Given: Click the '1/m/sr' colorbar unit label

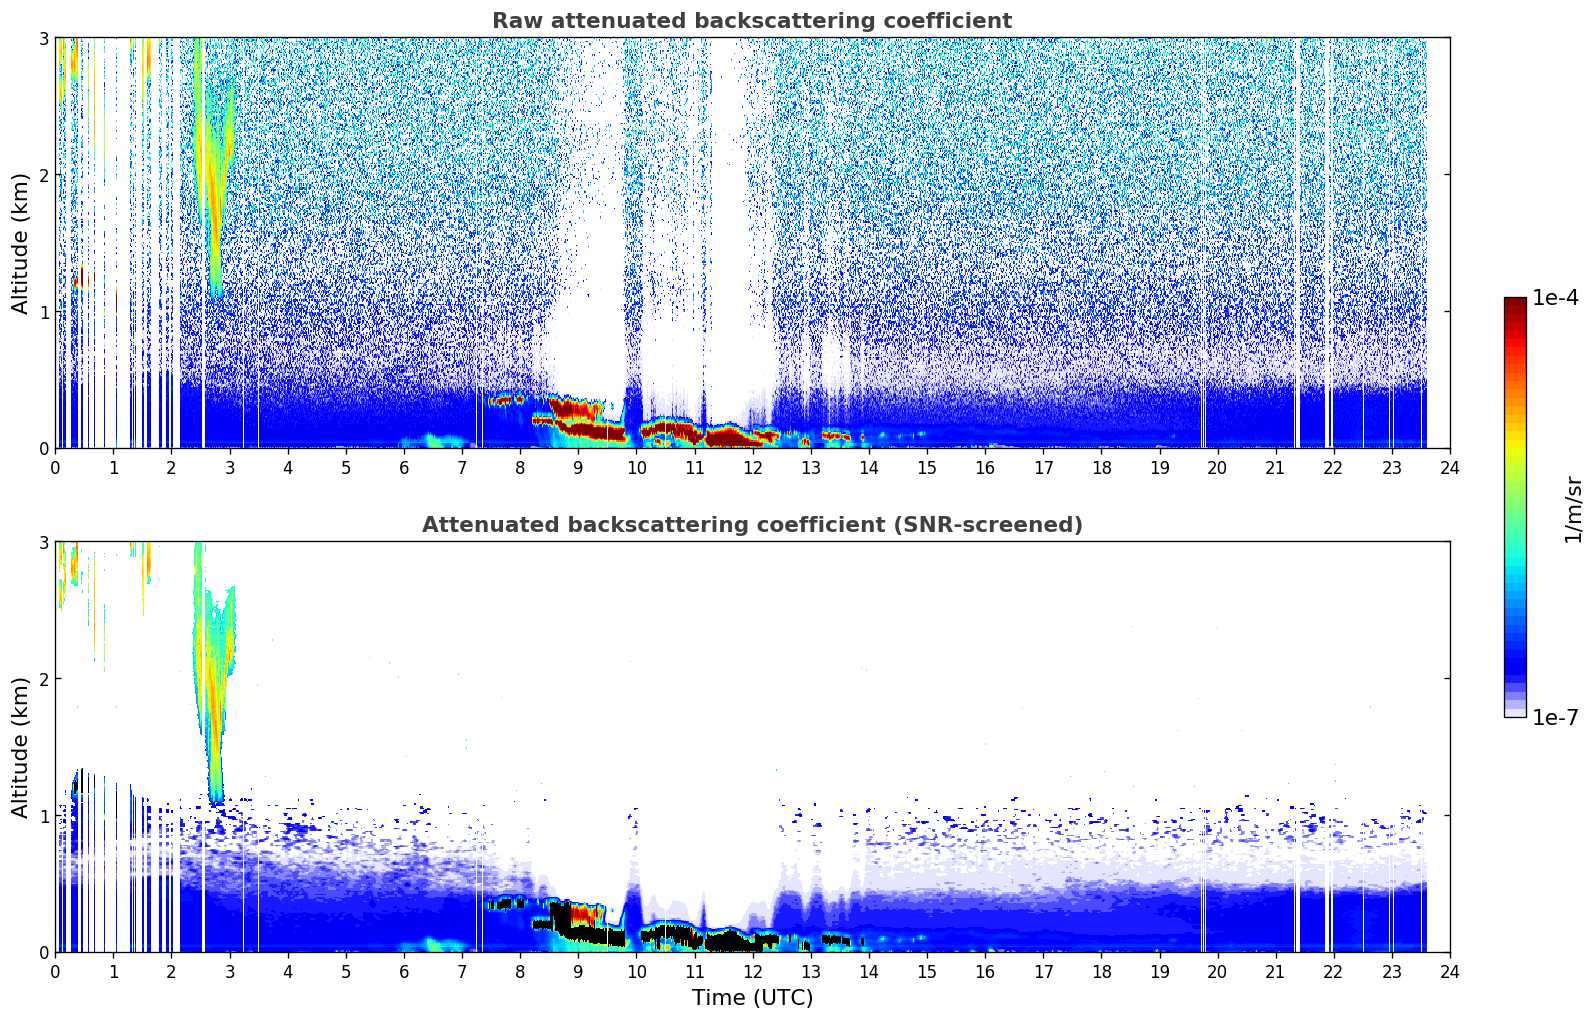Looking at the screenshot, I should [1574, 508].
